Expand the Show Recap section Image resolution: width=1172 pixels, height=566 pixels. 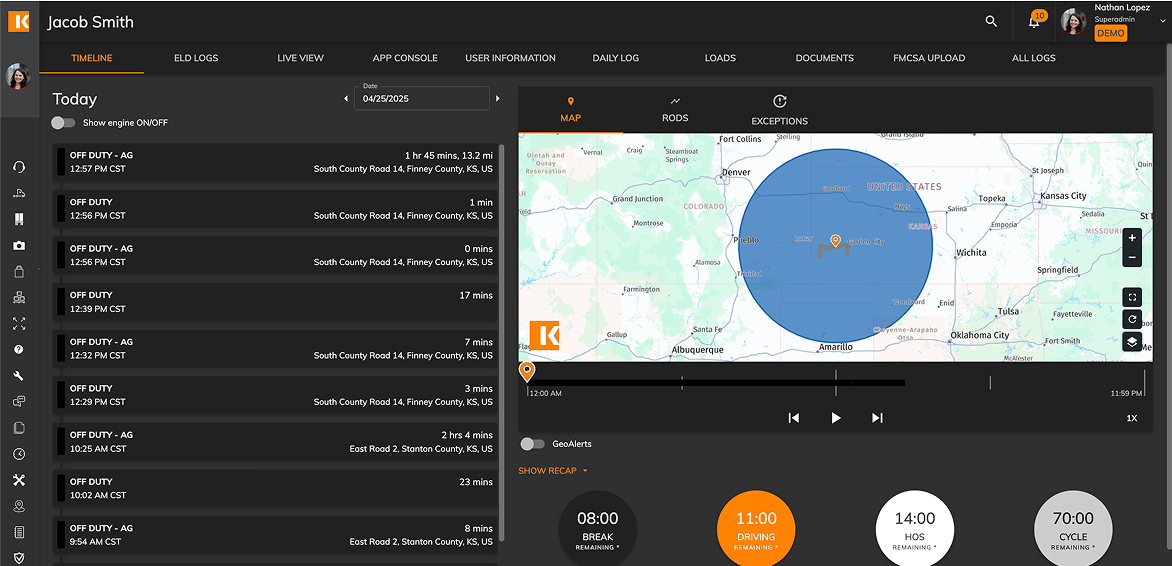pyautogui.click(x=553, y=471)
